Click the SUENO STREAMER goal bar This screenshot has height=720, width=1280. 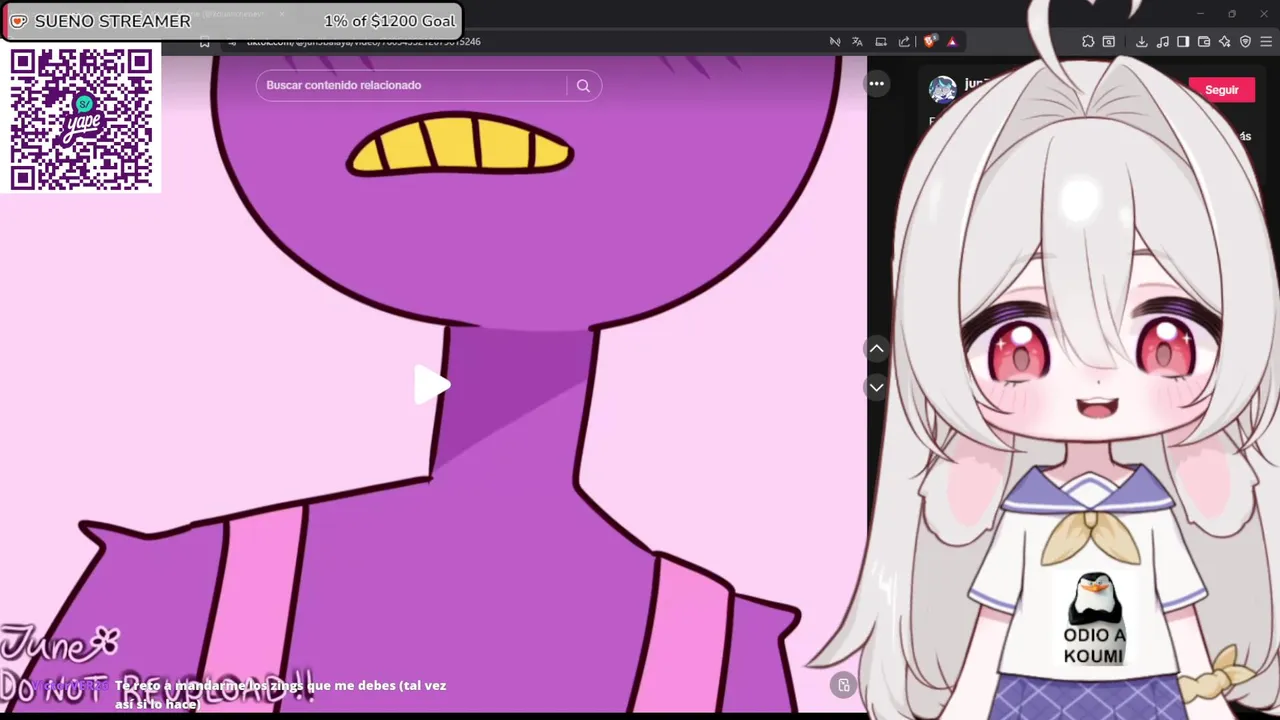point(232,21)
